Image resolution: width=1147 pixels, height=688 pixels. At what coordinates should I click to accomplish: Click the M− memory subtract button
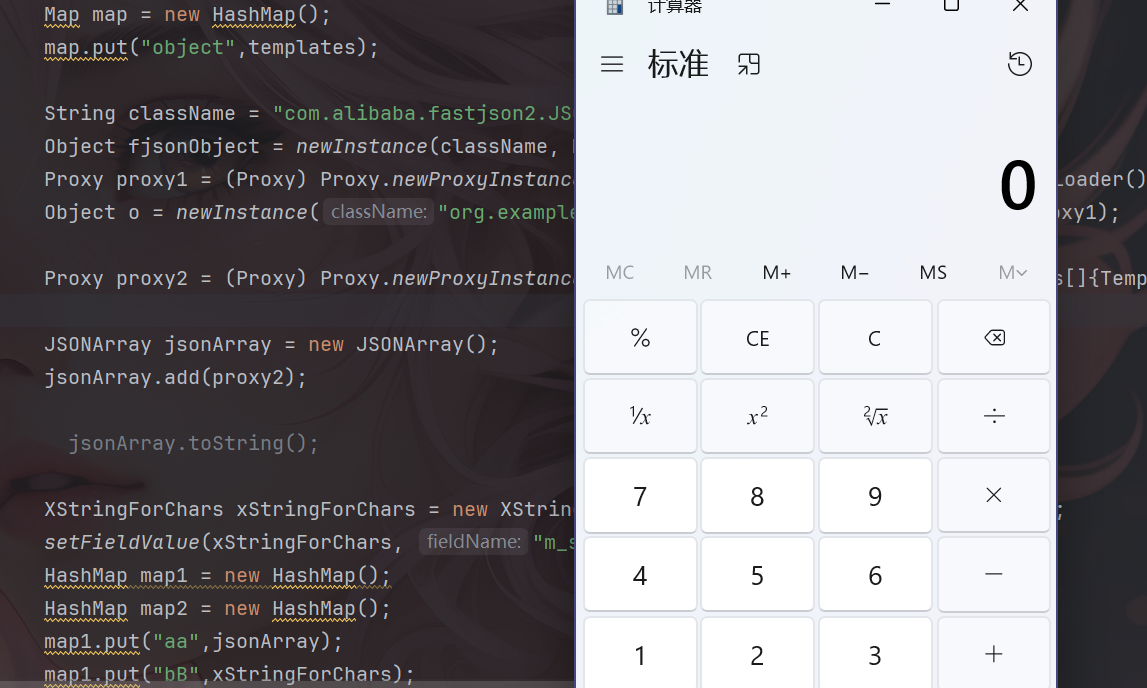854,273
